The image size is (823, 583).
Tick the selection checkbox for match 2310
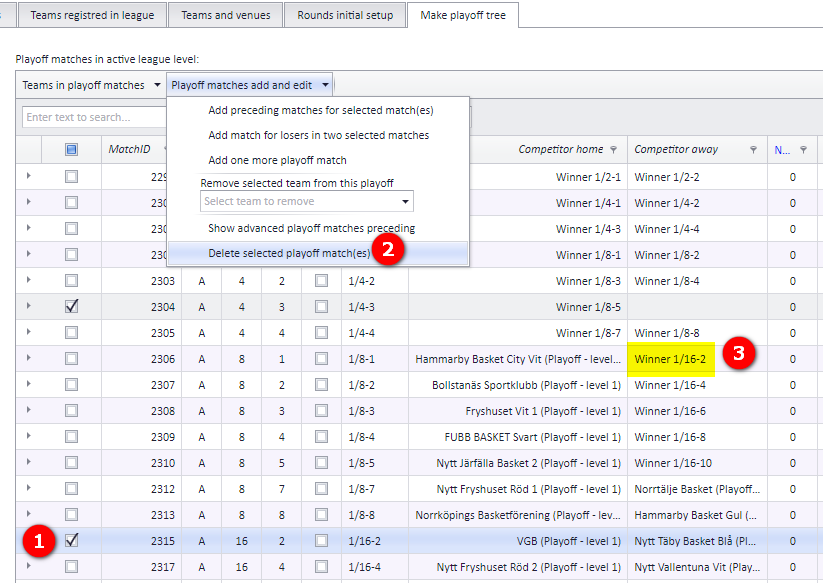(x=71, y=462)
